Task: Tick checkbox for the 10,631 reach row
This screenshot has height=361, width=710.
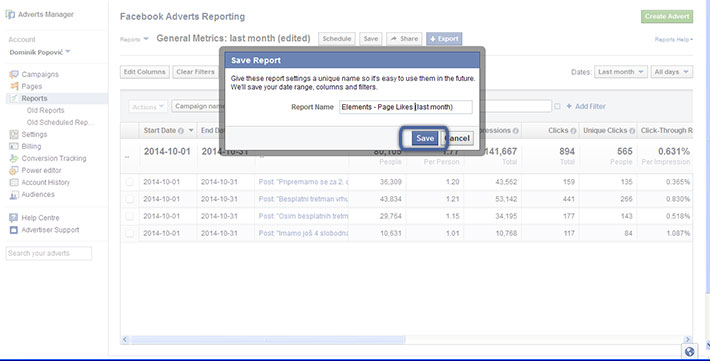Action: tap(130, 233)
